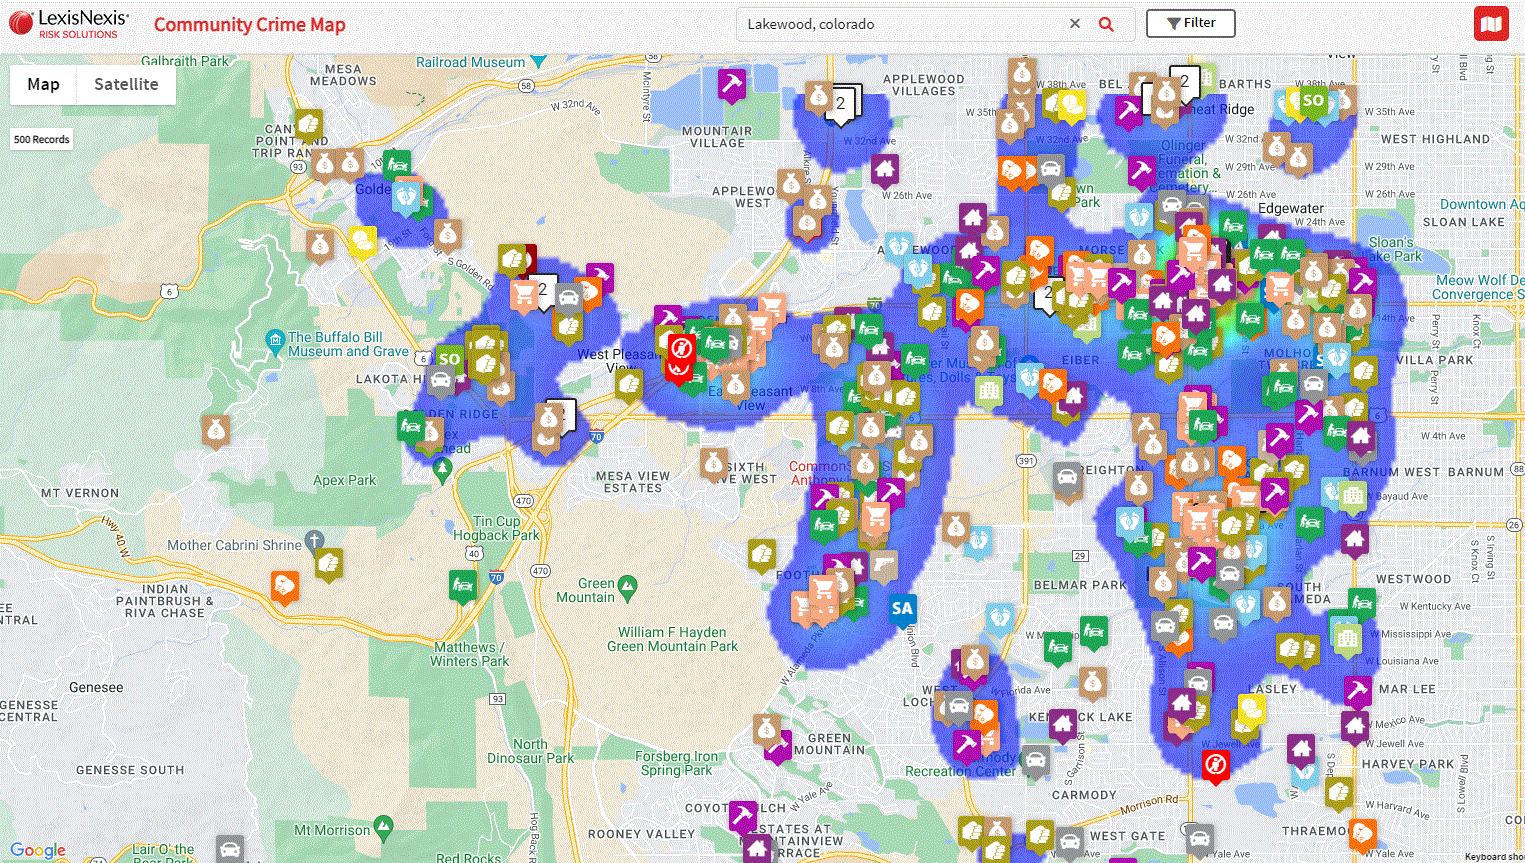Open the blue SA marker near Foothills
The image size is (1525, 863).
[x=902, y=610]
